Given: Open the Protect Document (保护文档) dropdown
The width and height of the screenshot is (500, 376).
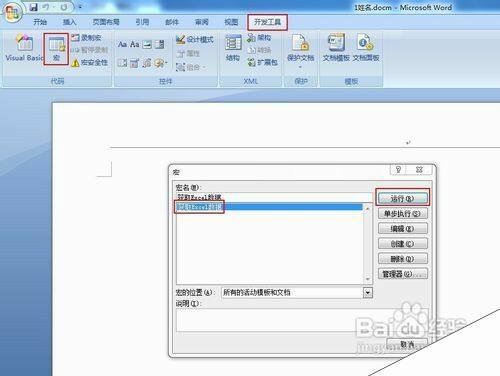Looking at the screenshot, I should point(300,50).
